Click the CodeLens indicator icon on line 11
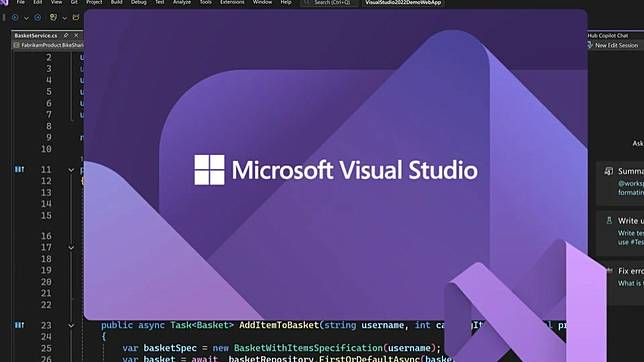 pos(19,169)
